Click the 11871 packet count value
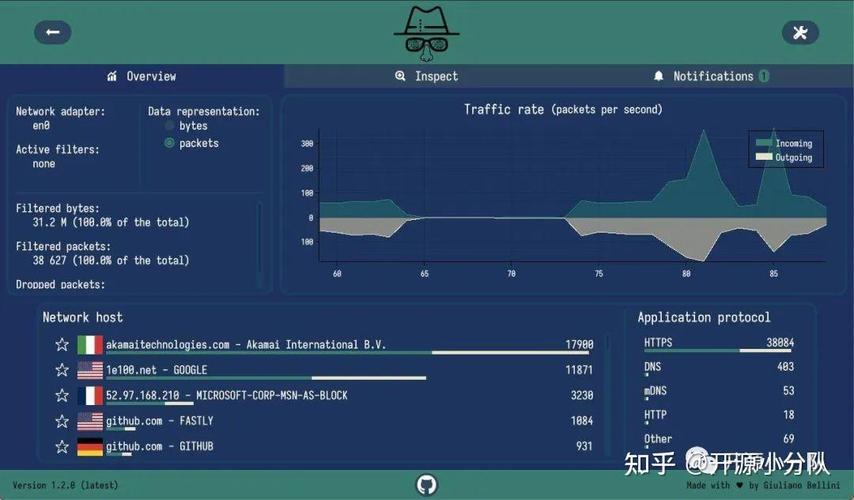This screenshot has height=500, width=854. pyautogui.click(x=579, y=370)
